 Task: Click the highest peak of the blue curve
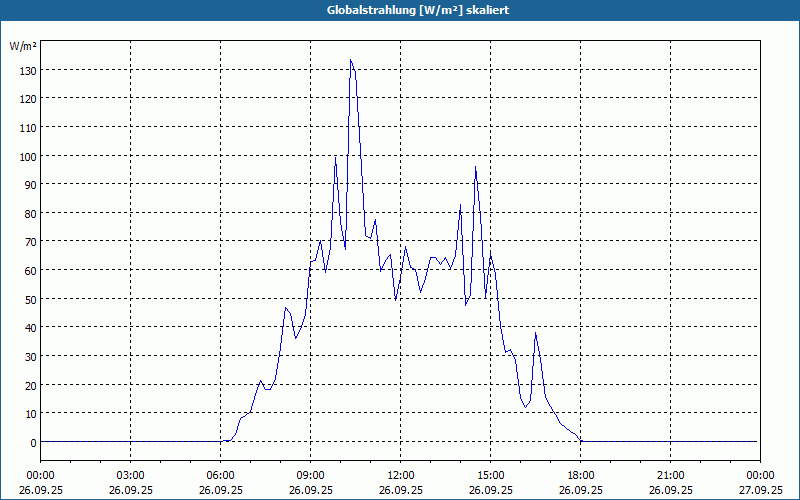(351, 60)
